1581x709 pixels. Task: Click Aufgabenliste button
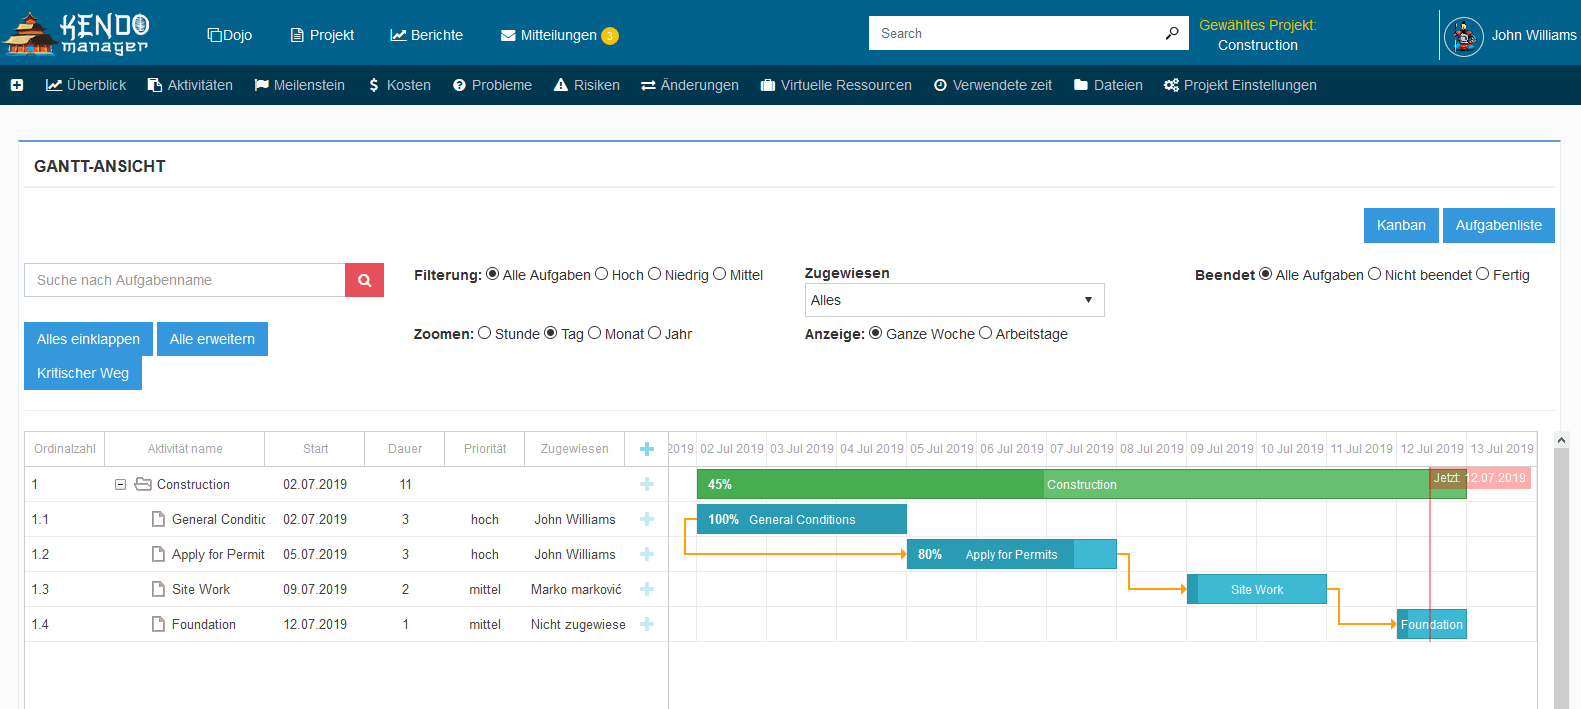tap(1498, 225)
